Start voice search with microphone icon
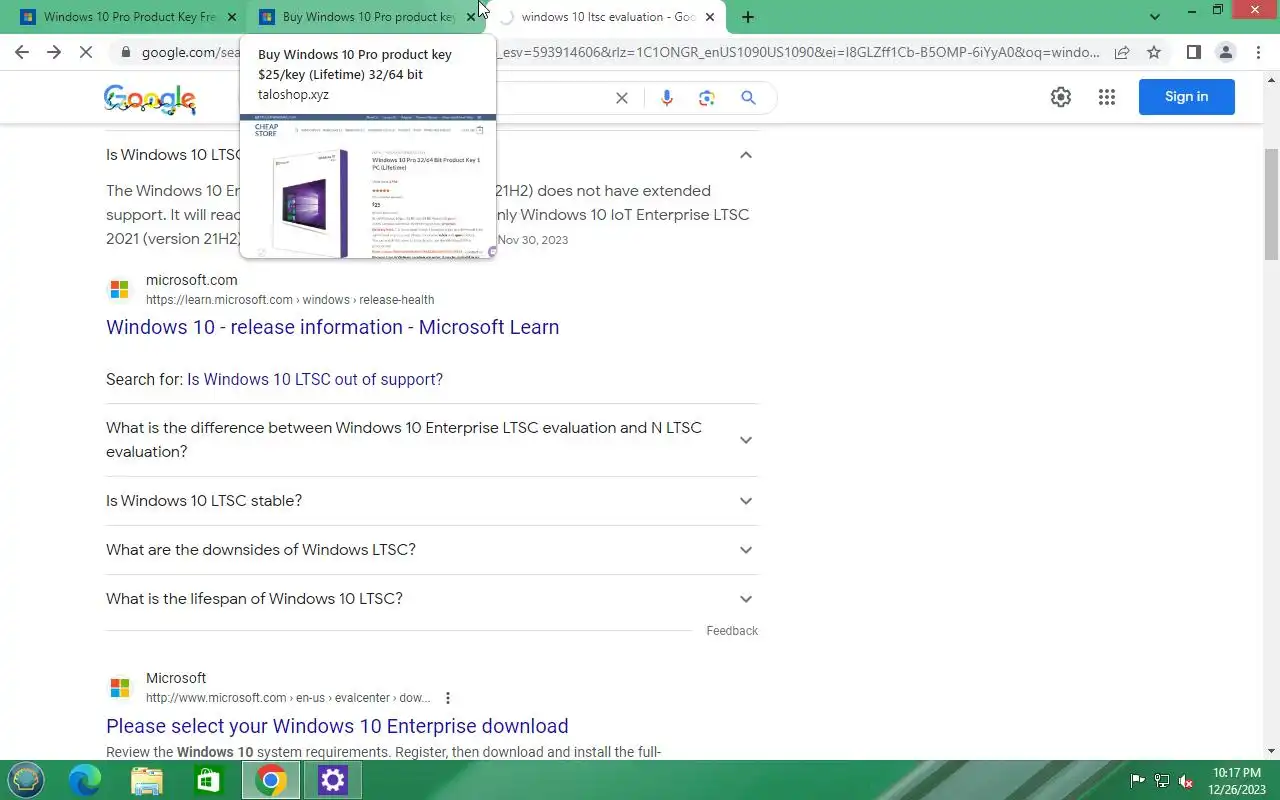 pyautogui.click(x=667, y=98)
